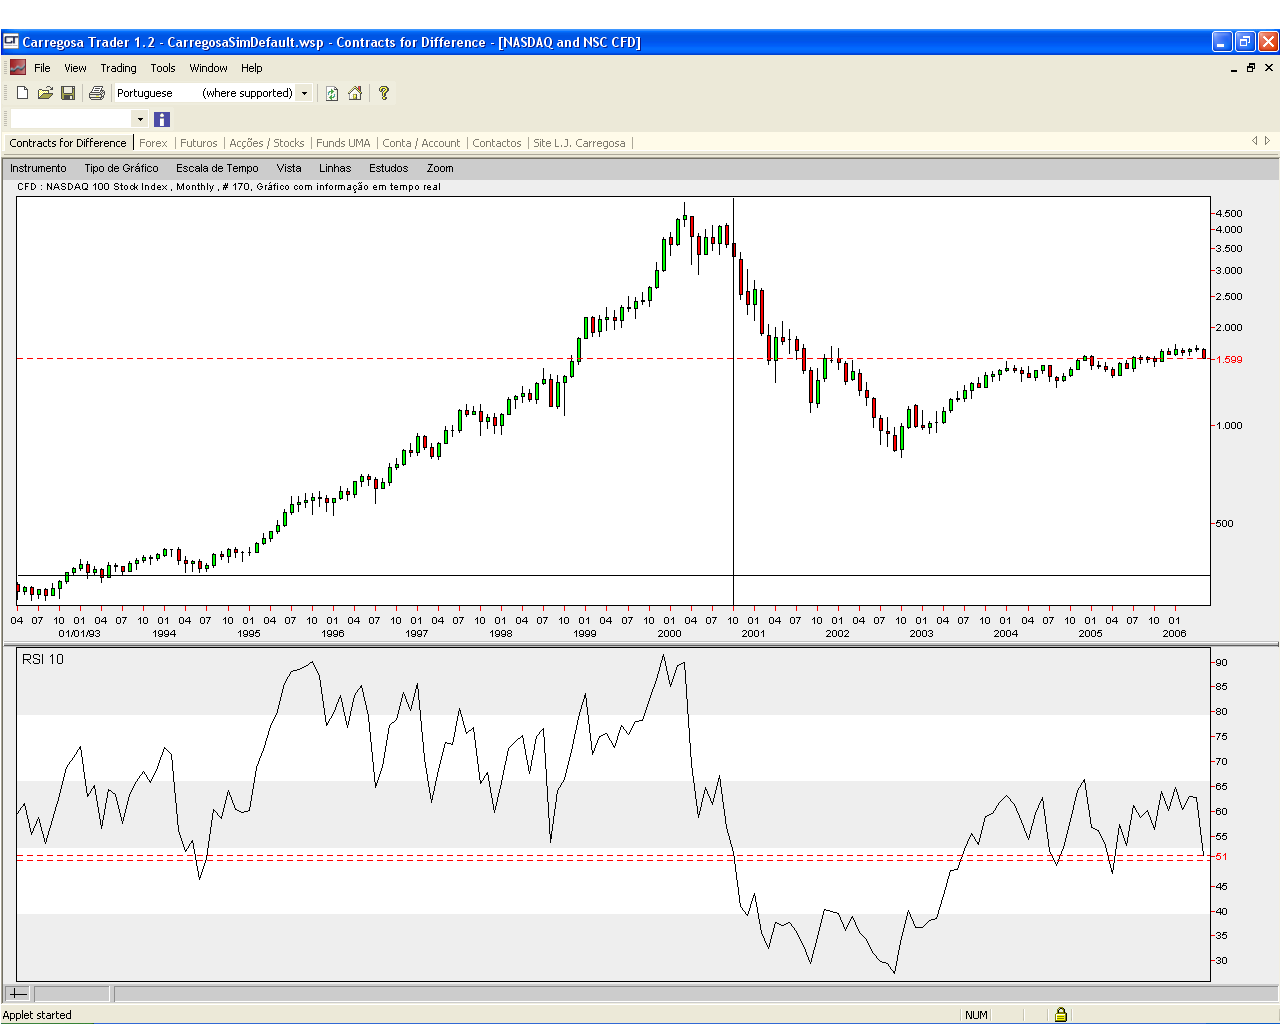Screen dimensions: 1280x1024
Task: Click the padlock icon in status bar
Action: [1061, 1014]
